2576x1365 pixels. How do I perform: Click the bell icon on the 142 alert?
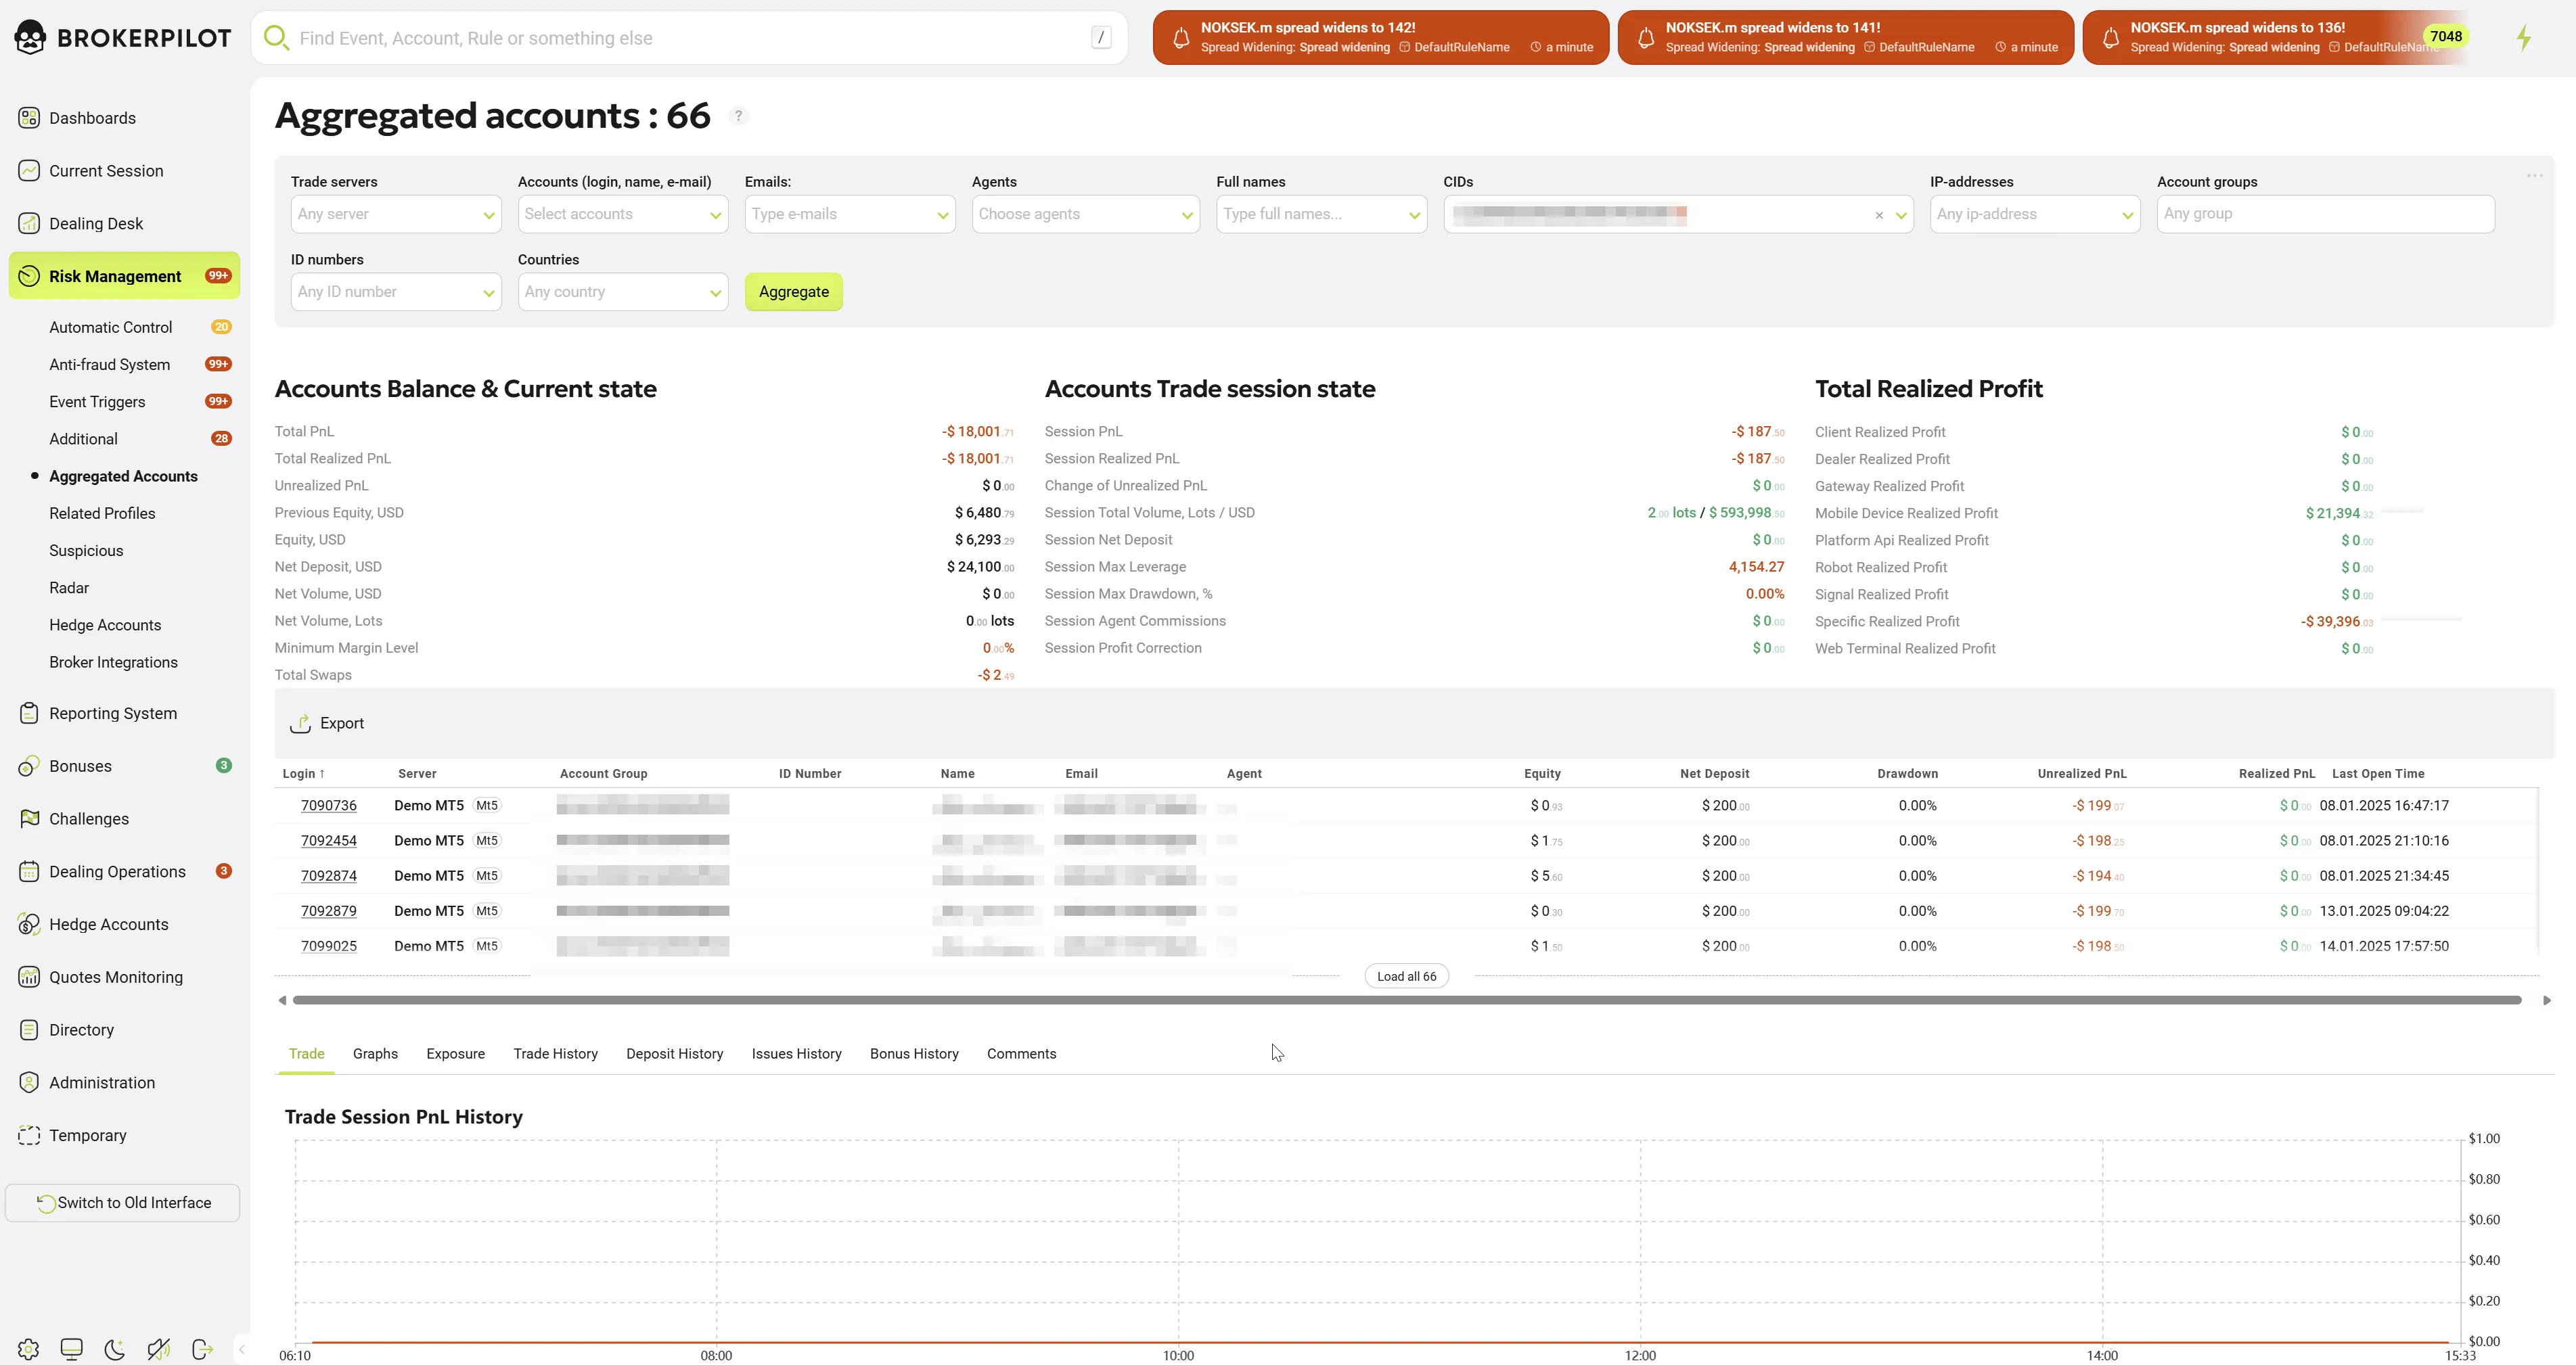[1181, 38]
